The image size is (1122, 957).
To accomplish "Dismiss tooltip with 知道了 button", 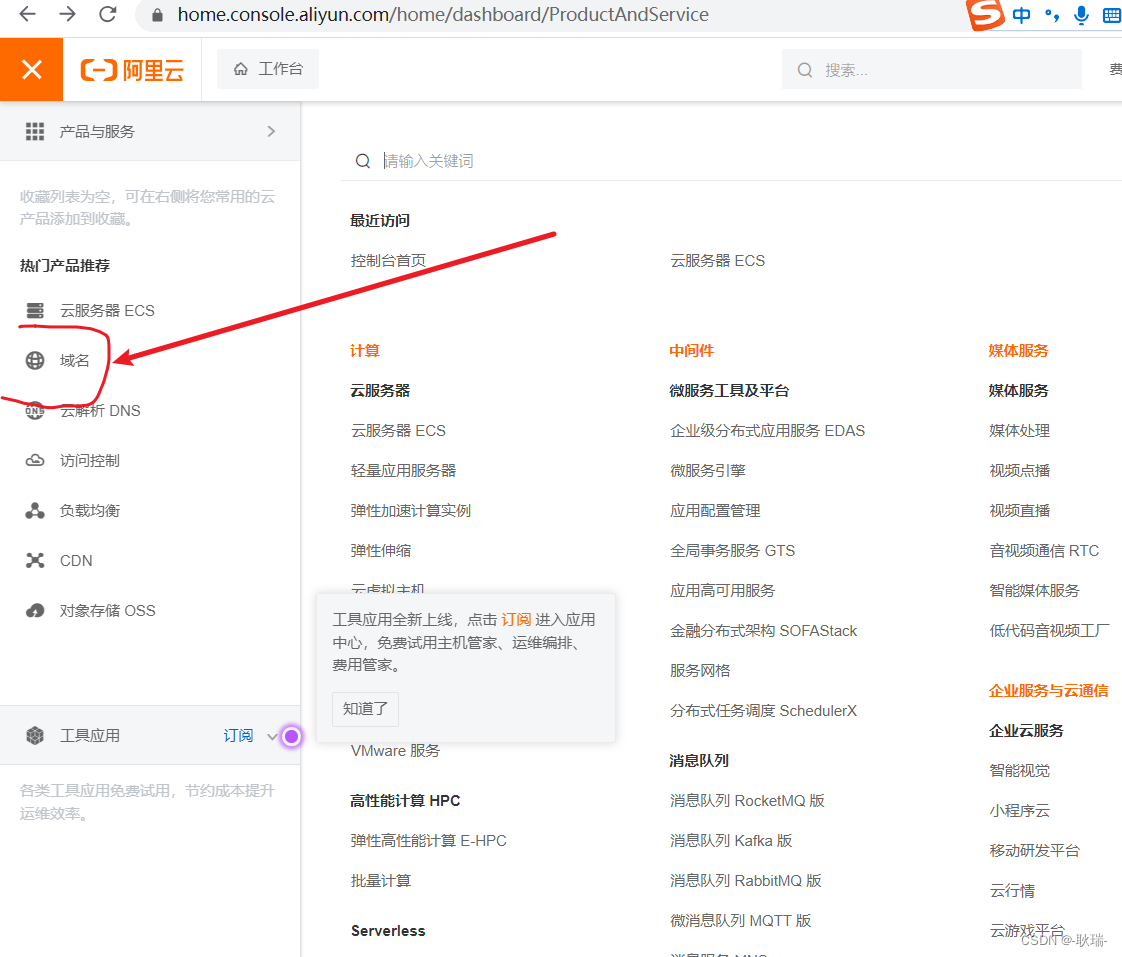I will [366, 709].
